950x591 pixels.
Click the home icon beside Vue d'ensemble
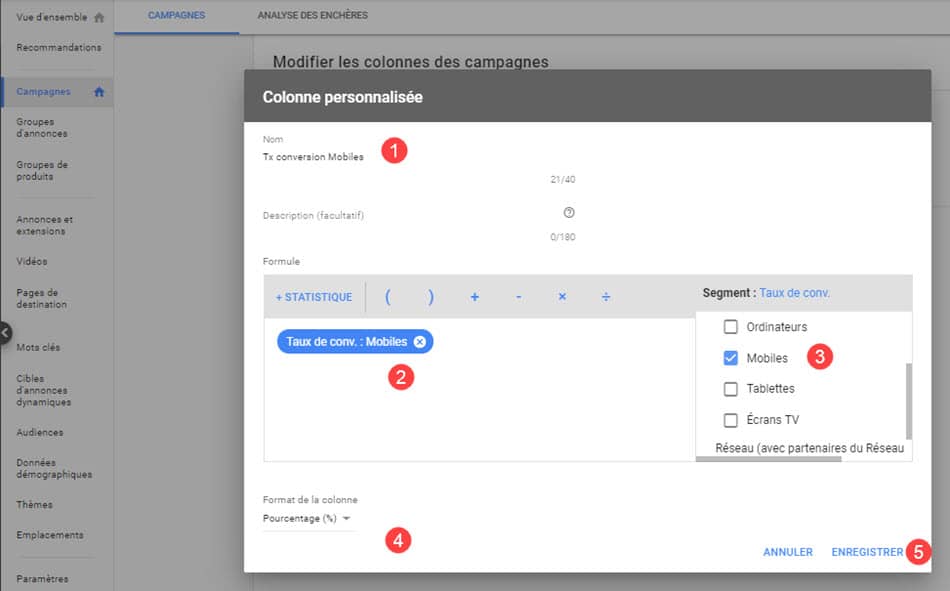point(99,18)
